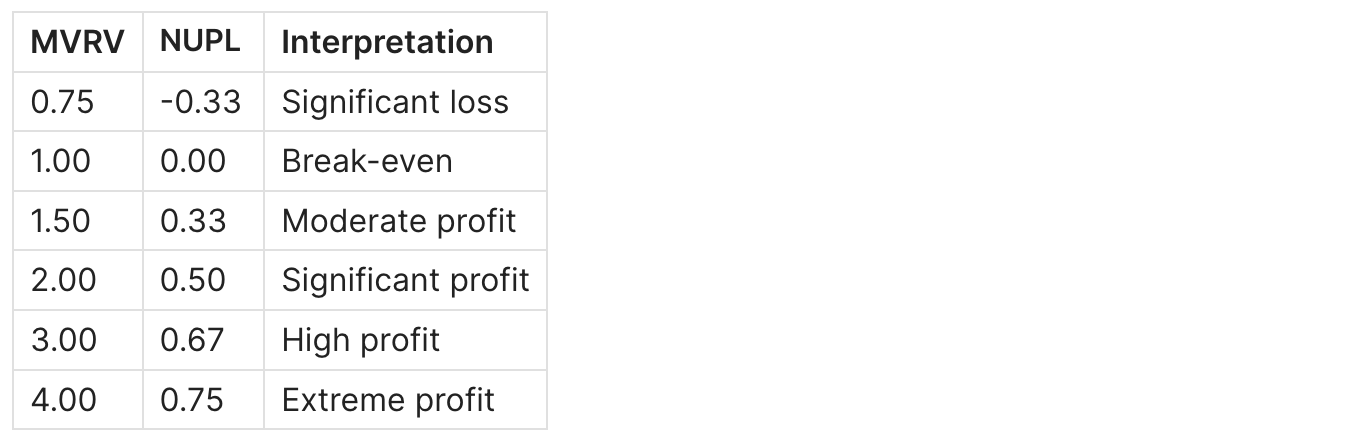Select the MVRV value 1.50 cell
Screen dimensions: 1368x438
pos(62,221)
